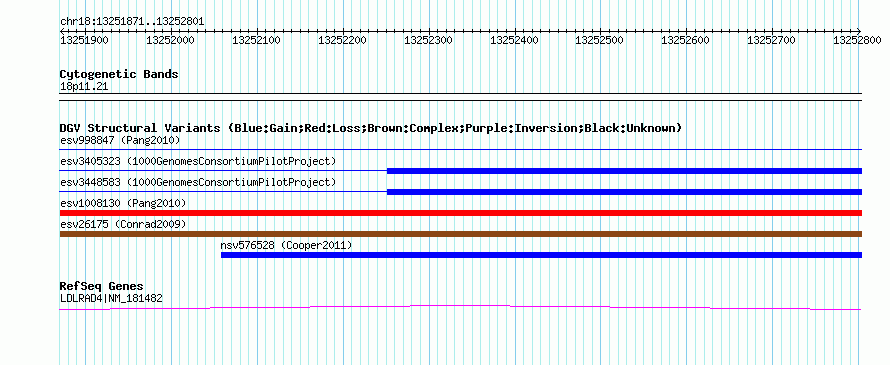Click the Cytogenetic Bands track title
890x365 pixels.
pos(119,74)
